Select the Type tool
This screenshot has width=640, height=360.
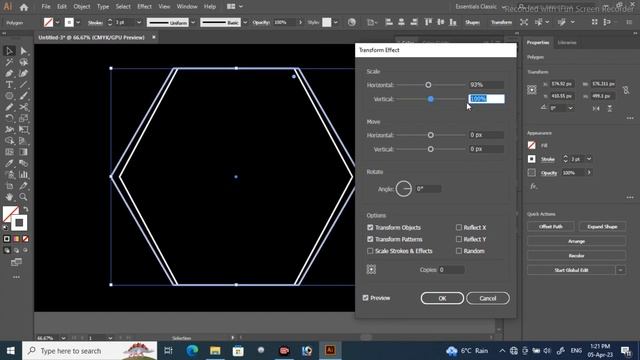[9, 84]
